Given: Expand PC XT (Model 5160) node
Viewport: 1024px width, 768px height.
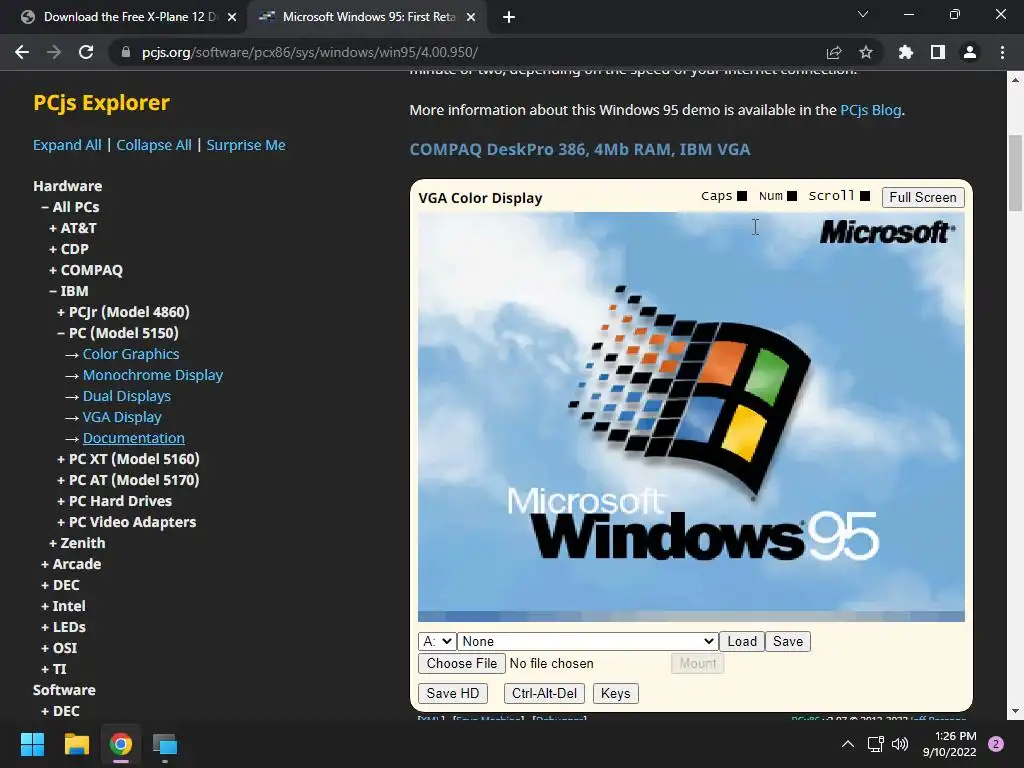Looking at the screenshot, I should coord(128,459).
